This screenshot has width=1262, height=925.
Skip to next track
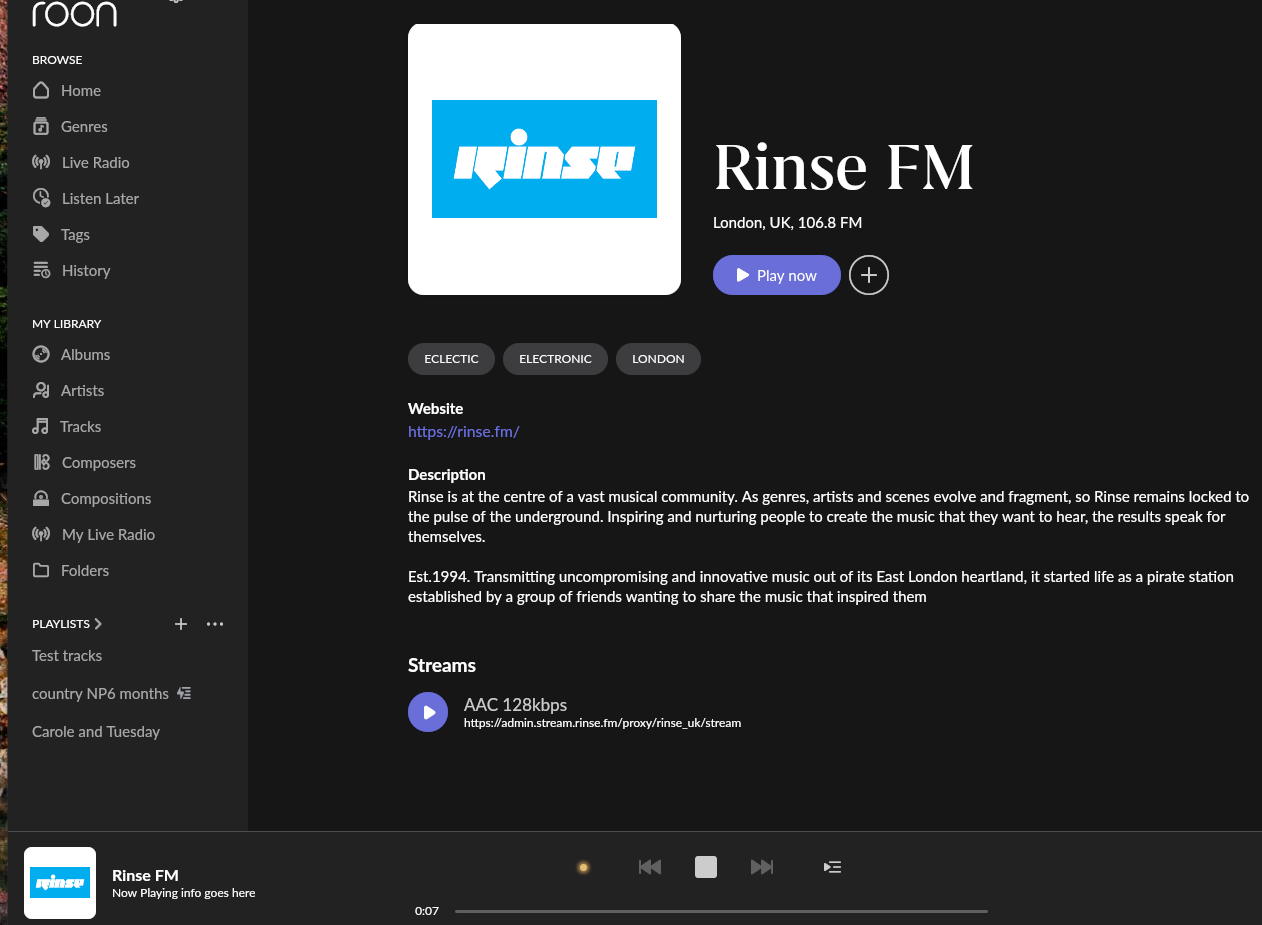tap(762, 867)
